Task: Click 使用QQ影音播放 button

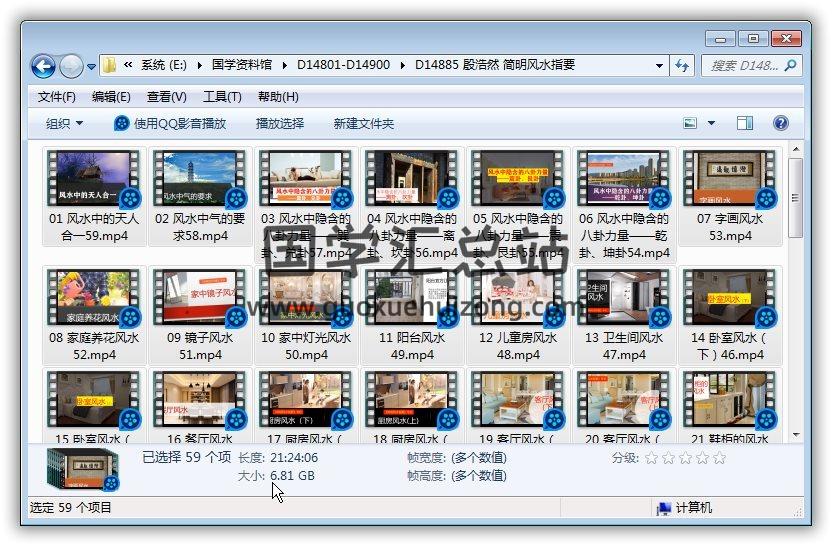Action: (170, 123)
